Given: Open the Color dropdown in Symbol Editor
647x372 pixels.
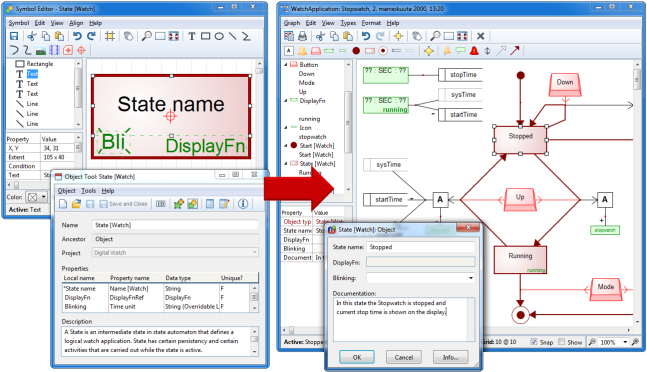Looking at the screenshot, I should pos(43,197).
